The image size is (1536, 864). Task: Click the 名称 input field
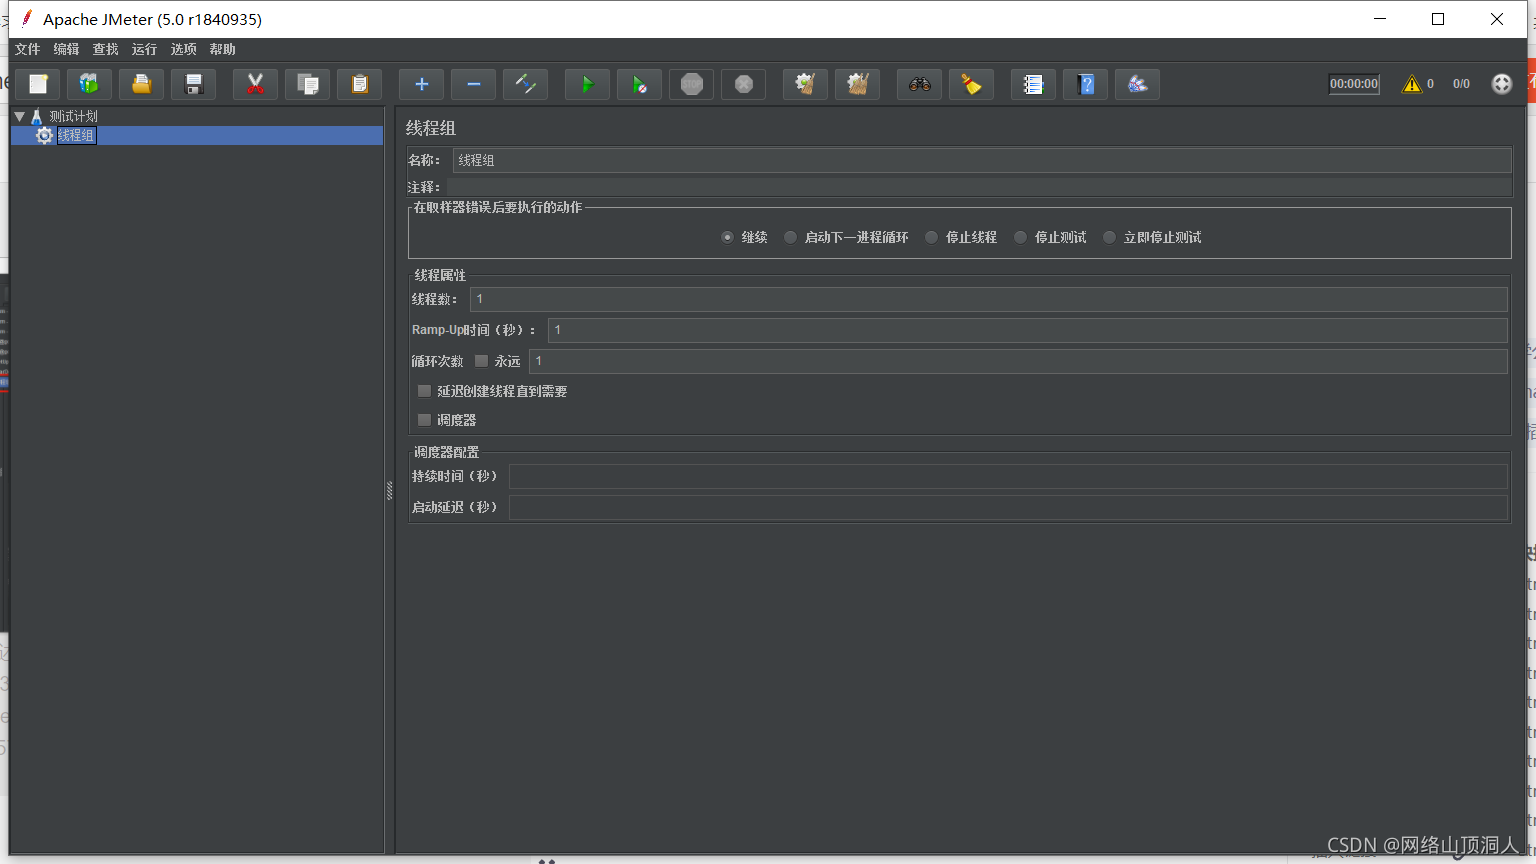pyautogui.click(x=981, y=160)
